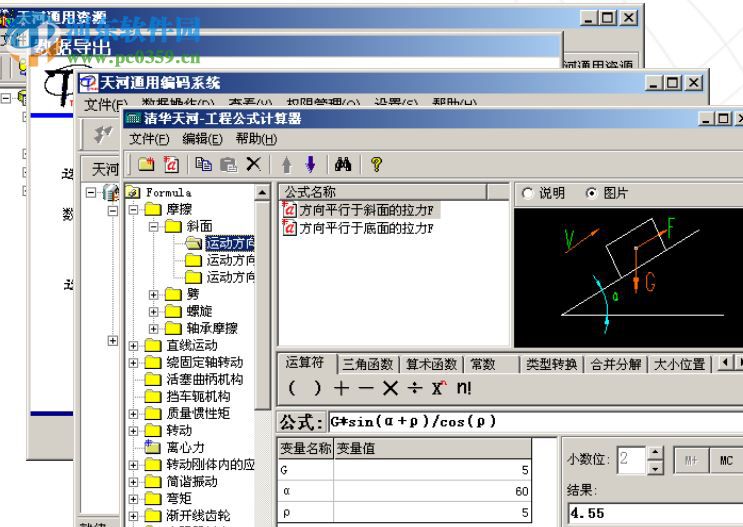Viewport: 743px width, 527px height.
Task: Select the 活塞曲柄机构 tree item
Action: click(x=205, y=379)
